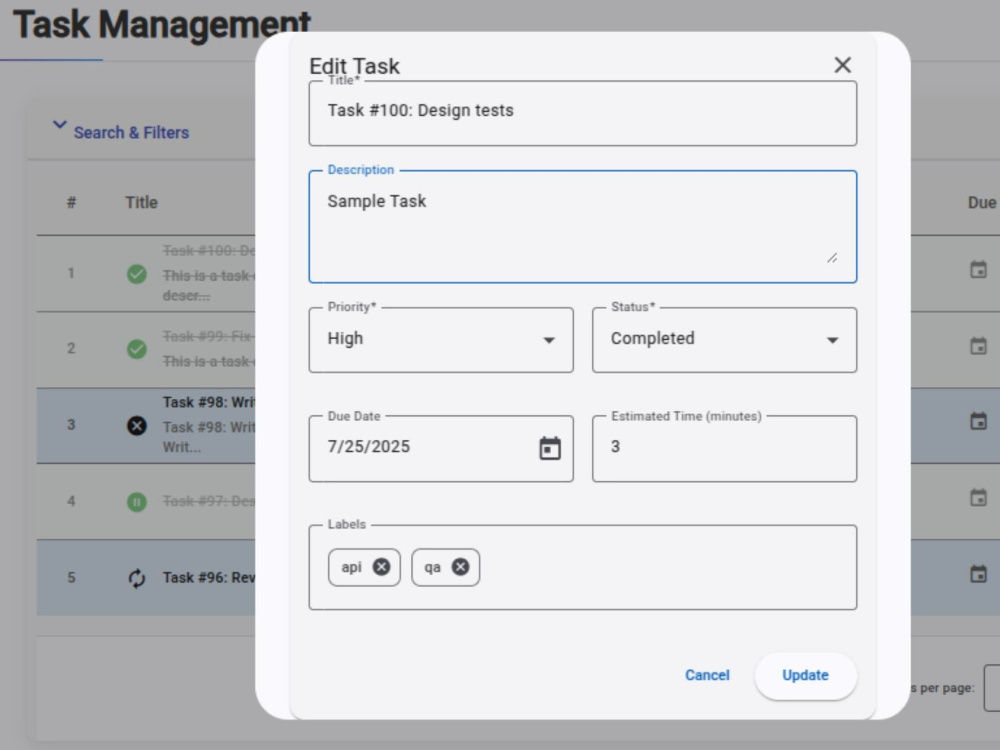Click calendar icon in table row 3
The height and width of the screenshot is (750, 1000).
pyautogui.click(x=978, y=422)
